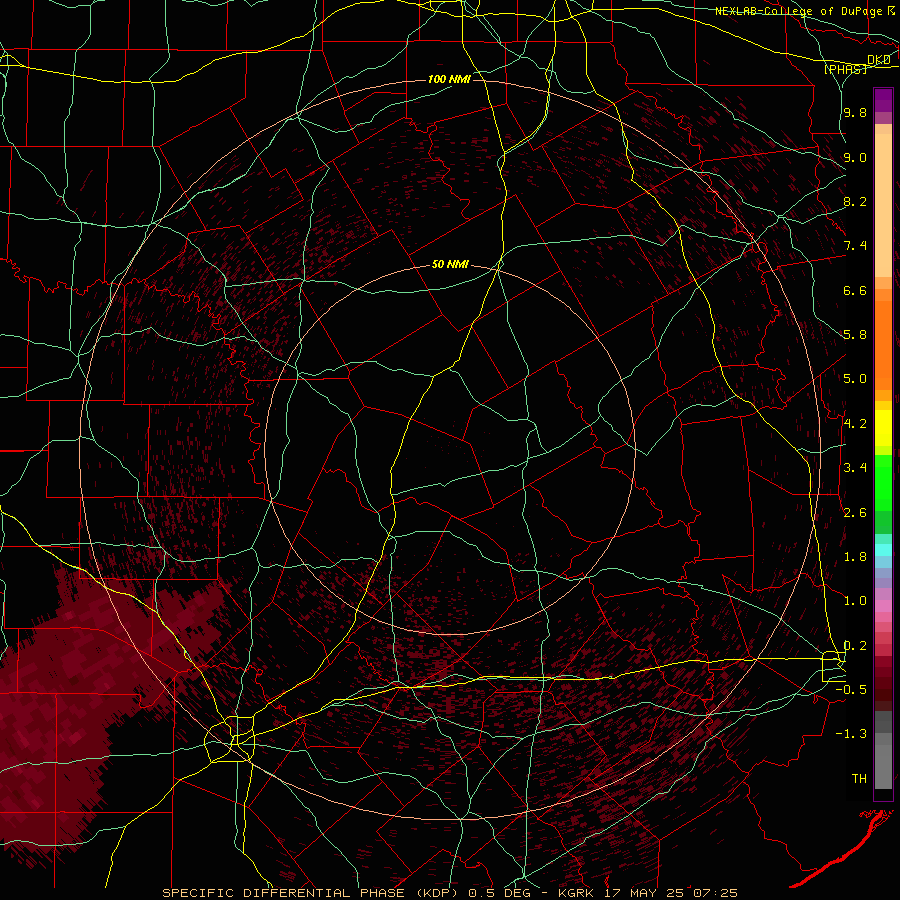The image size is (900, 900).
Task: Click the 07:25 timestamp
Action: coord(713,893)
